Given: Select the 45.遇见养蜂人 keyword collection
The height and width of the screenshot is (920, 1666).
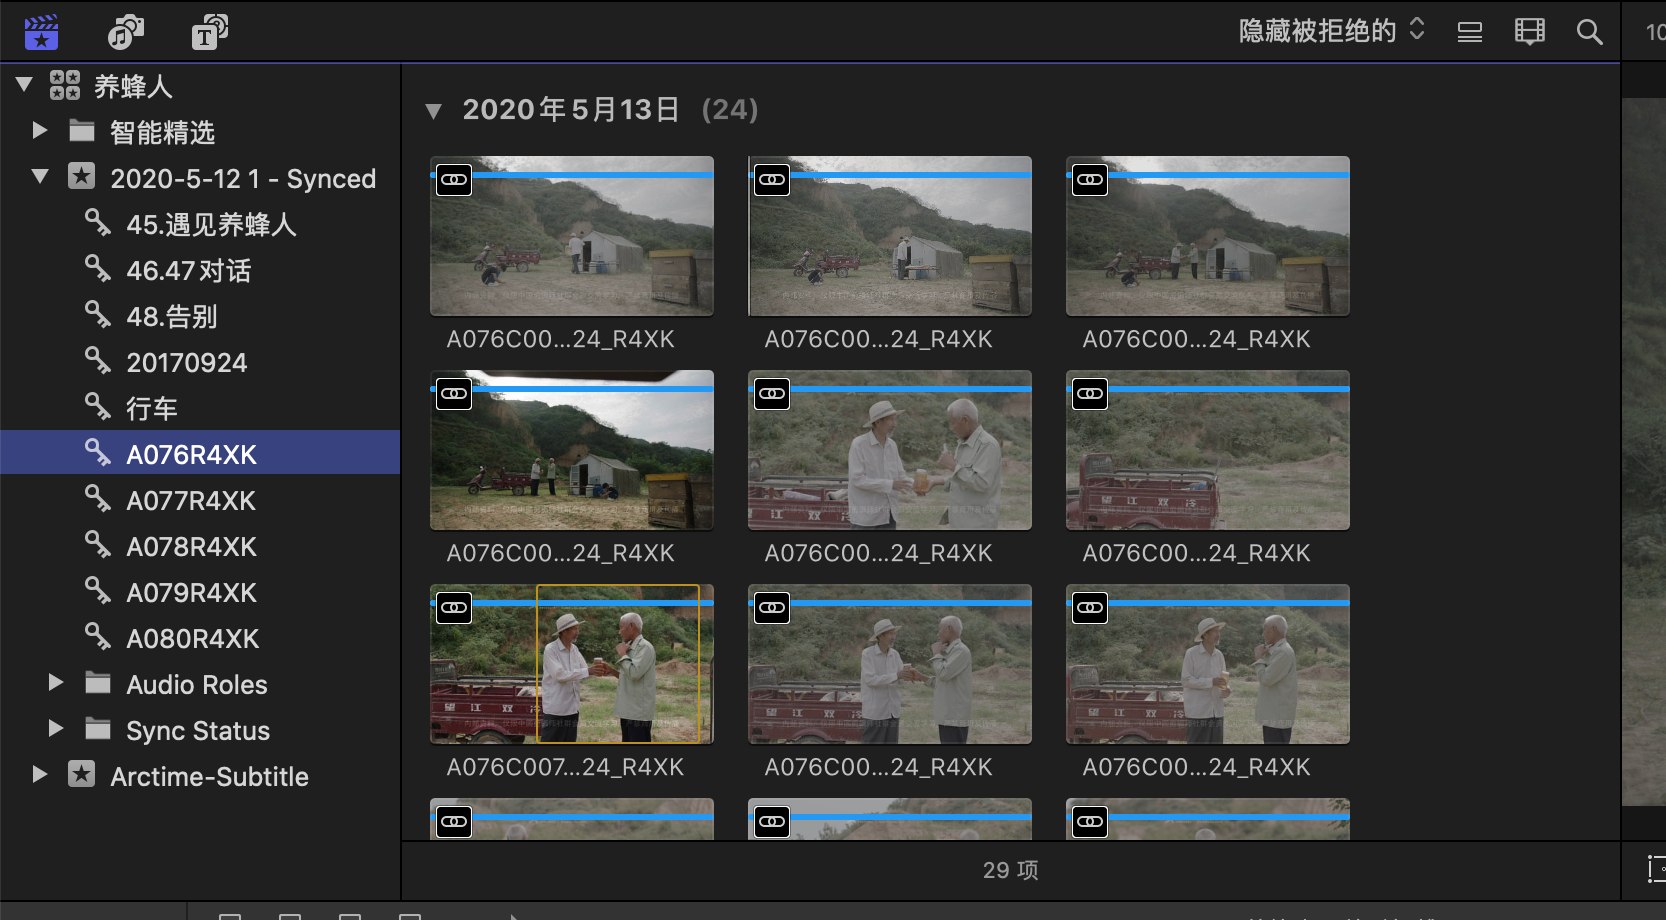Looking at the screenshot, I should click(x=210, y=225).
